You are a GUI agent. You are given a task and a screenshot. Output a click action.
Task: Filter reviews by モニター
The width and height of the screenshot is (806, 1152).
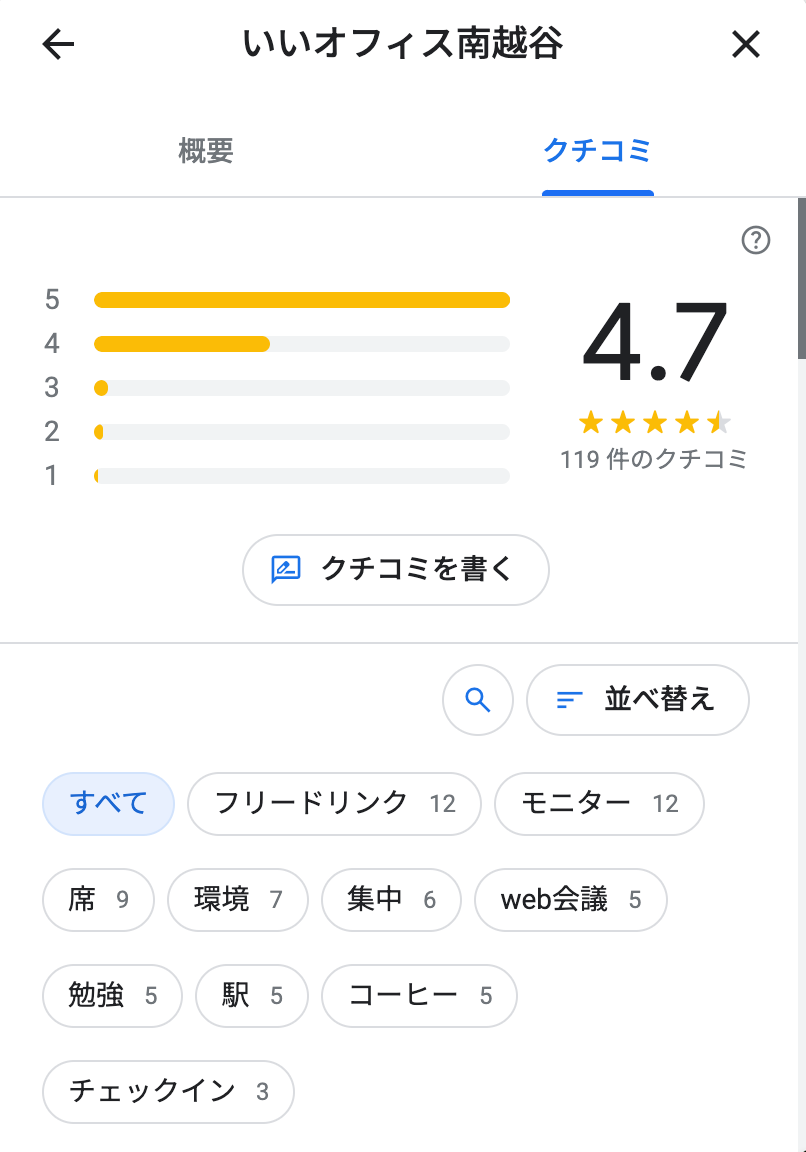(x=600, y=804)
